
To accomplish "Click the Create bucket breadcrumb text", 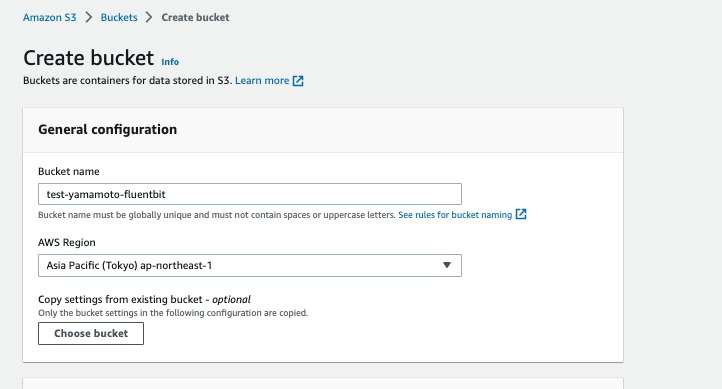I will 195,17.
